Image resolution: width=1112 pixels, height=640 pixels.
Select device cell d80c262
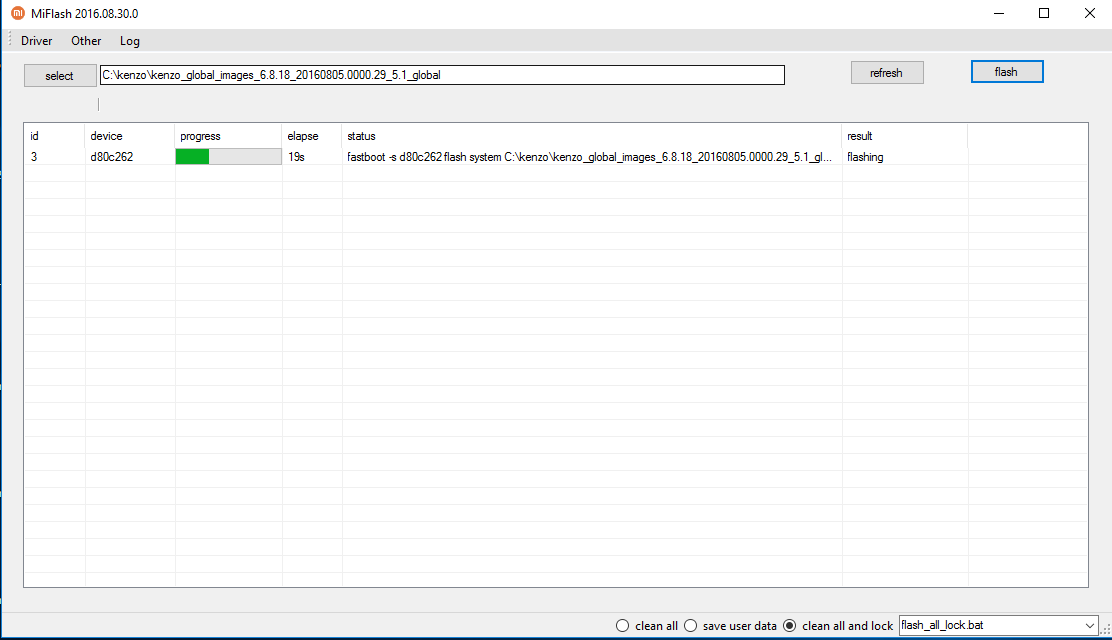click(111, 157)
